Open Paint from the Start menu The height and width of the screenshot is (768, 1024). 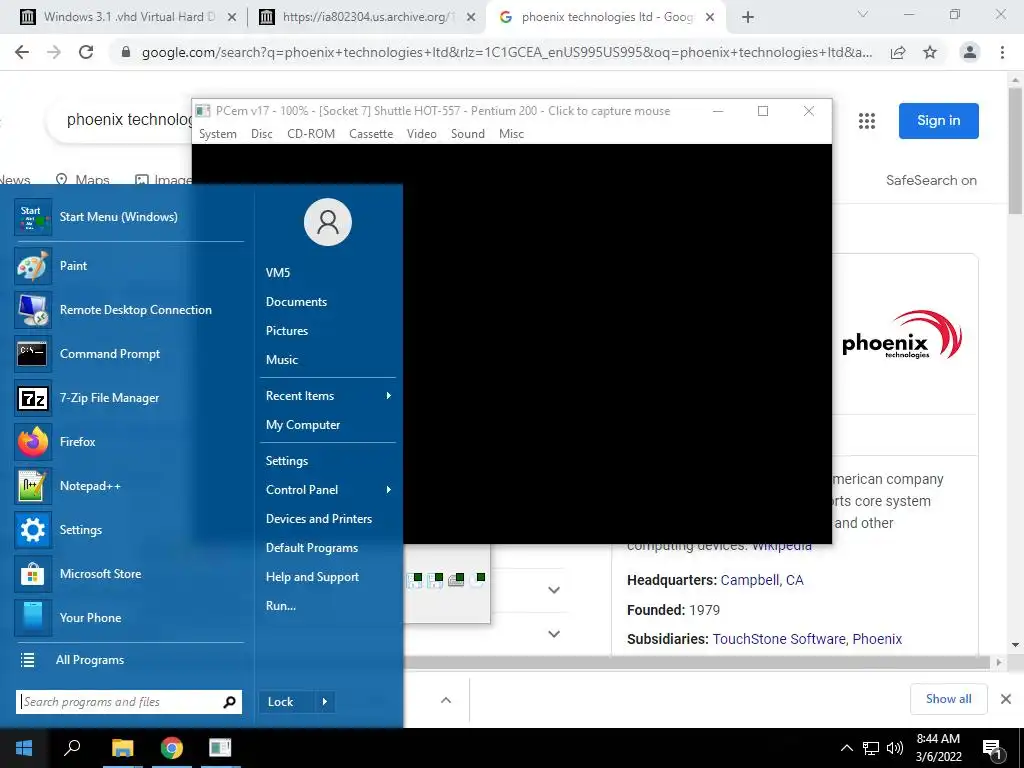[x=129, y=266]
